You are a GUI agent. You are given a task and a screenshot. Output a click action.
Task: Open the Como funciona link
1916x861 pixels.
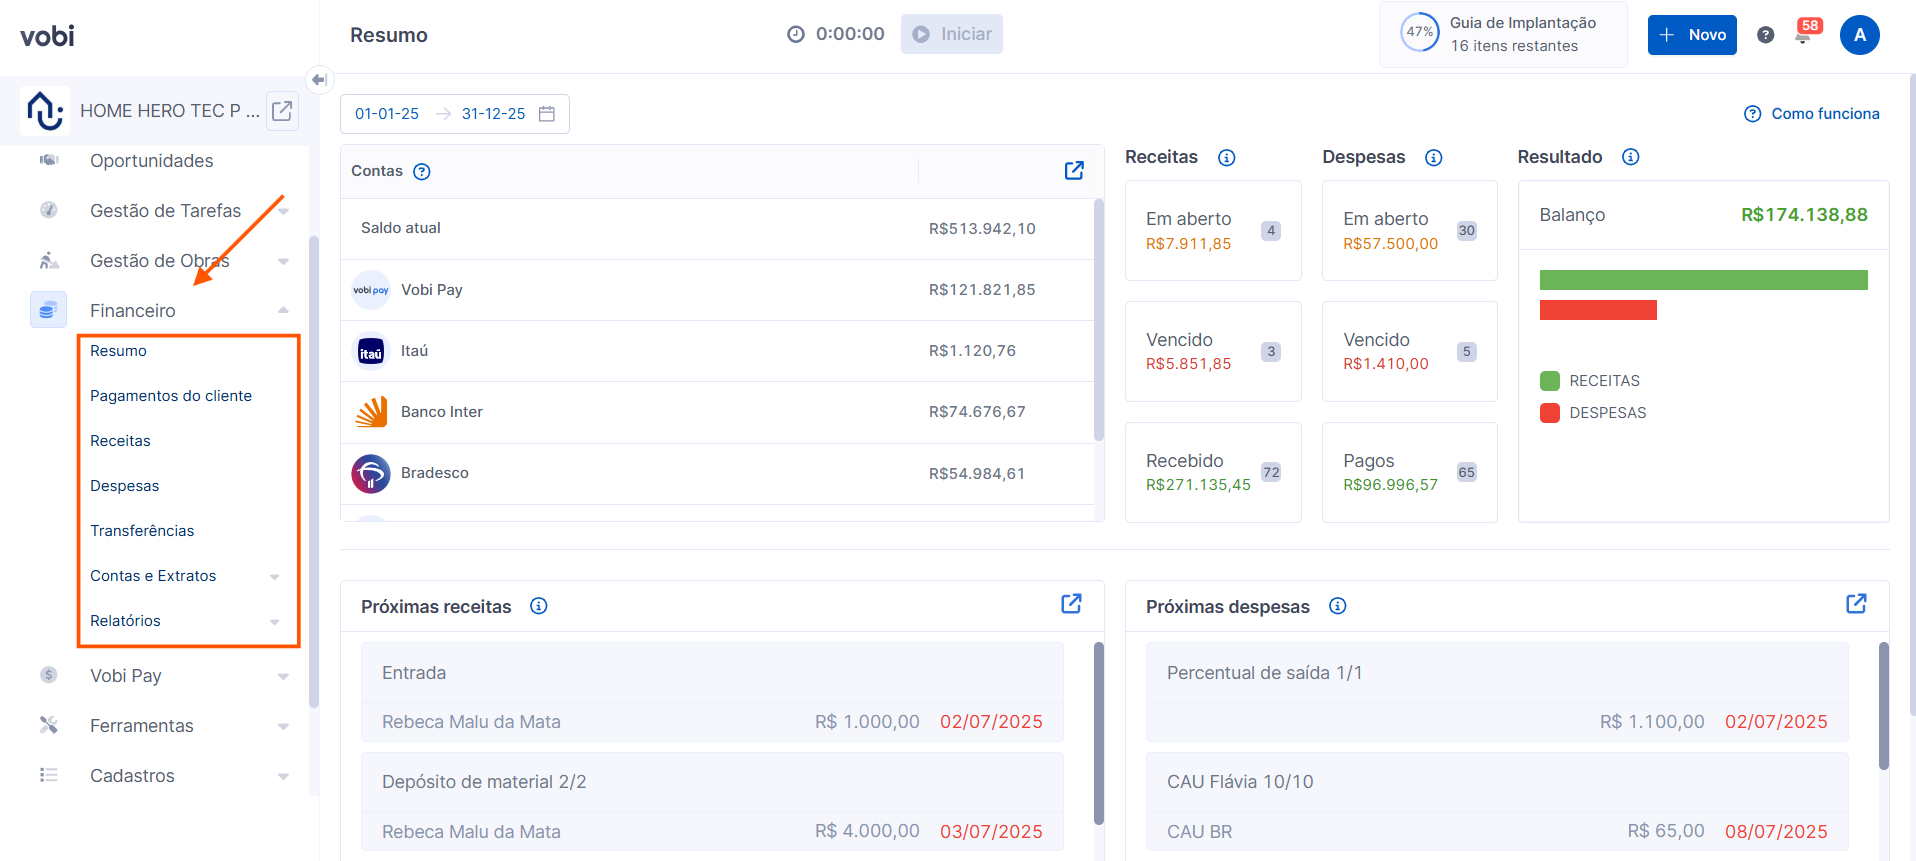1812,114
